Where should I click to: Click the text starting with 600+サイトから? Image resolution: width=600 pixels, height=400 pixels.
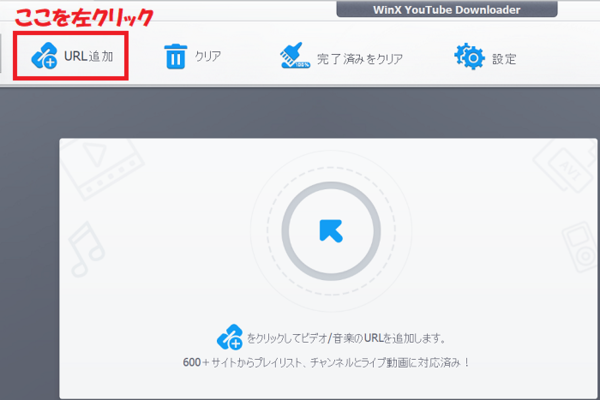tap(326, 362)
